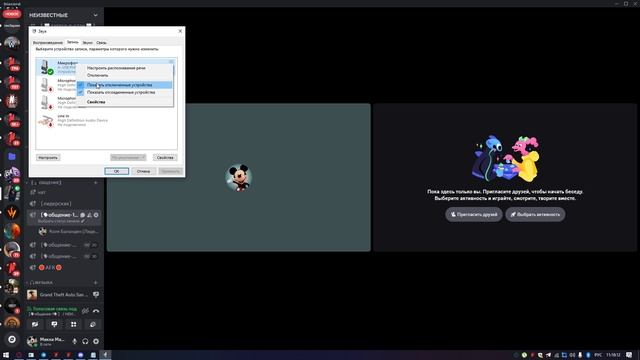Add a channel to the общение category
The height and width of the screenshot is (360, 640).
(96, 182)
